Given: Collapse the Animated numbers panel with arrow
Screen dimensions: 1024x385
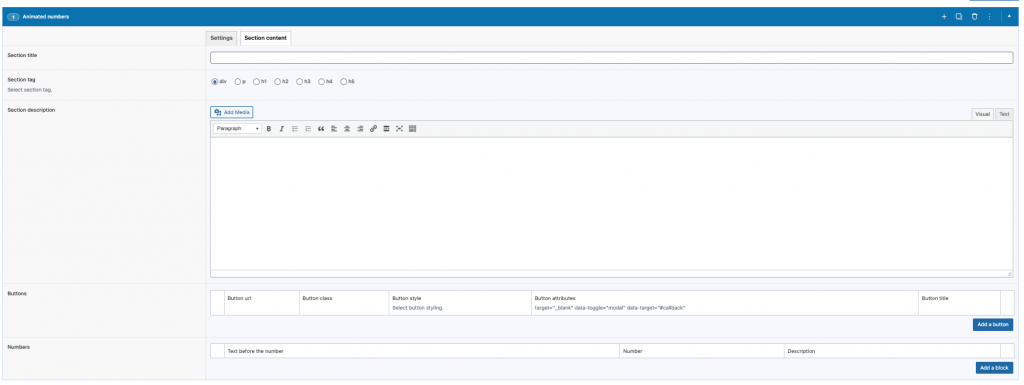Looking at the screenshot, I should tap(1009, 17).
